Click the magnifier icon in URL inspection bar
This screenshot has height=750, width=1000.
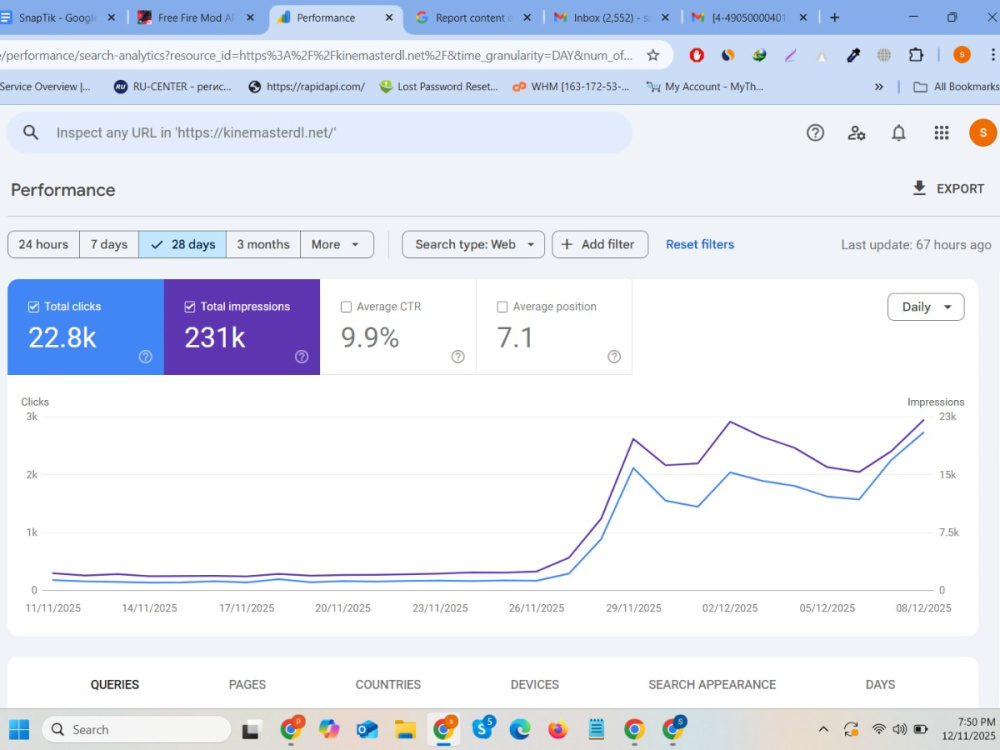coord(31,133)
